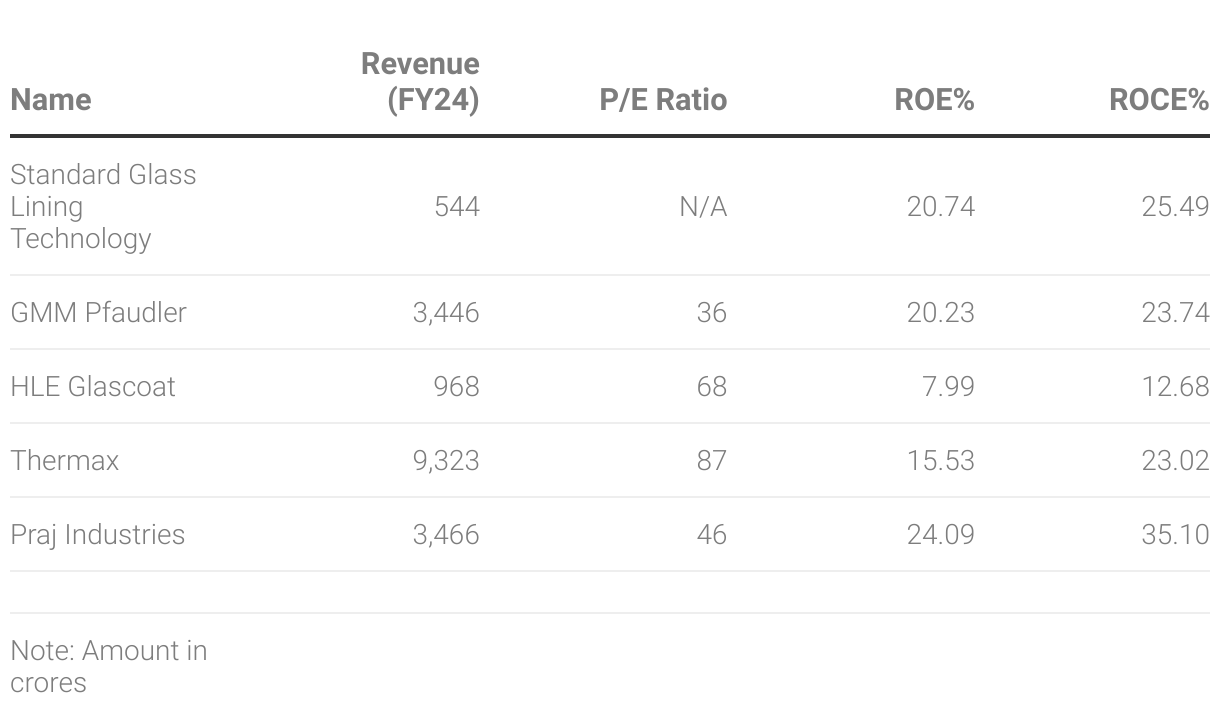Click the HLE Glascoat row name
1220x728 pixels.
pos(93,387)
